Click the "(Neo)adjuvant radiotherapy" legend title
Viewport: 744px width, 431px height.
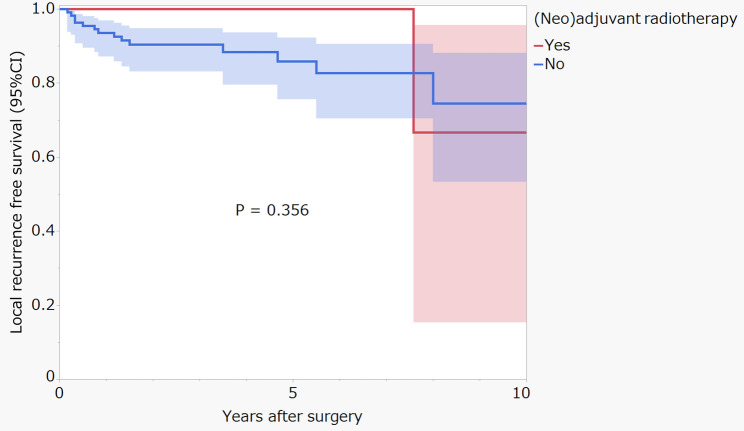(x=628, y=19)
